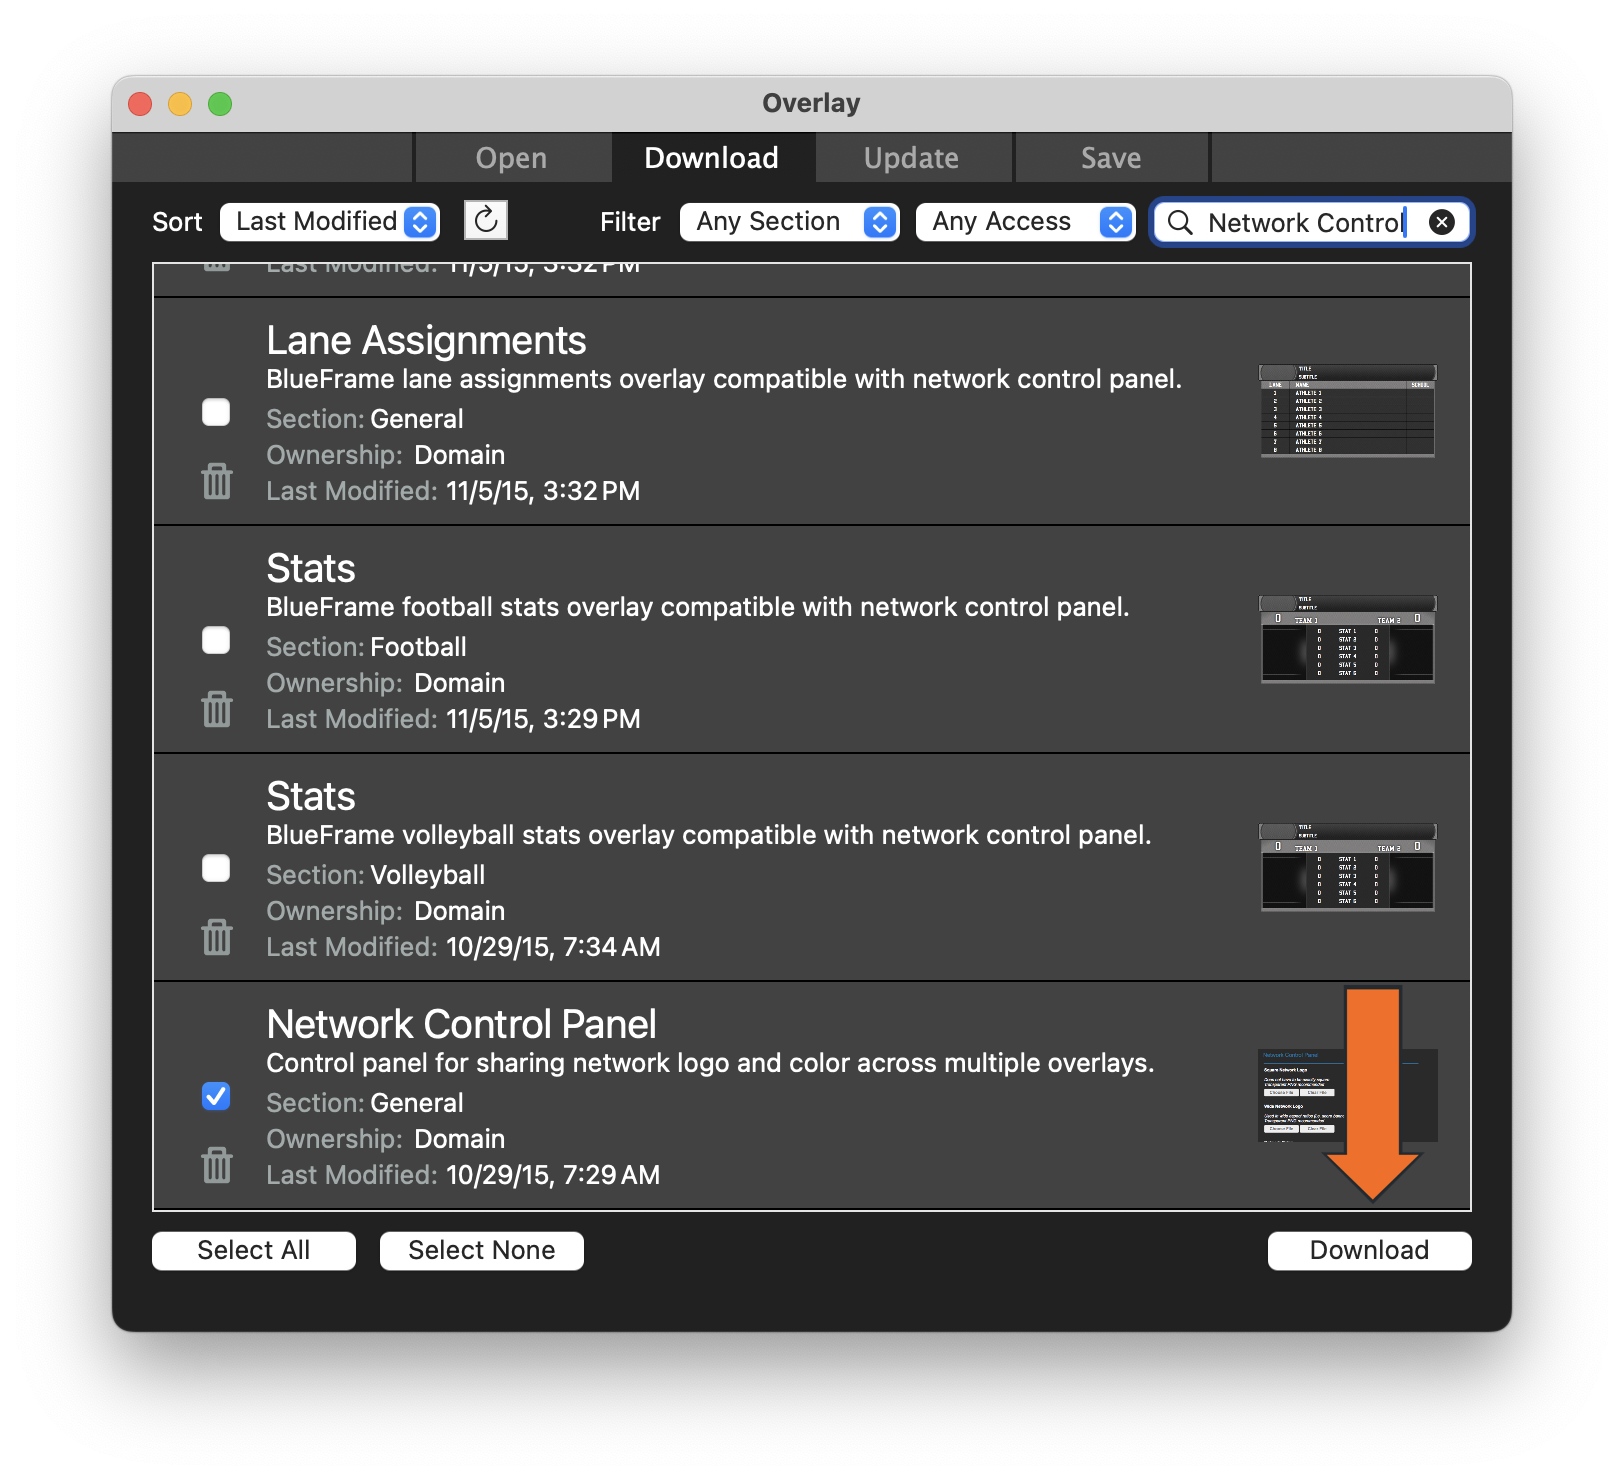This screenshot has width=1624, height=1480.
Task: Click the lane assignments overlay description
Action: coord(724,379)
